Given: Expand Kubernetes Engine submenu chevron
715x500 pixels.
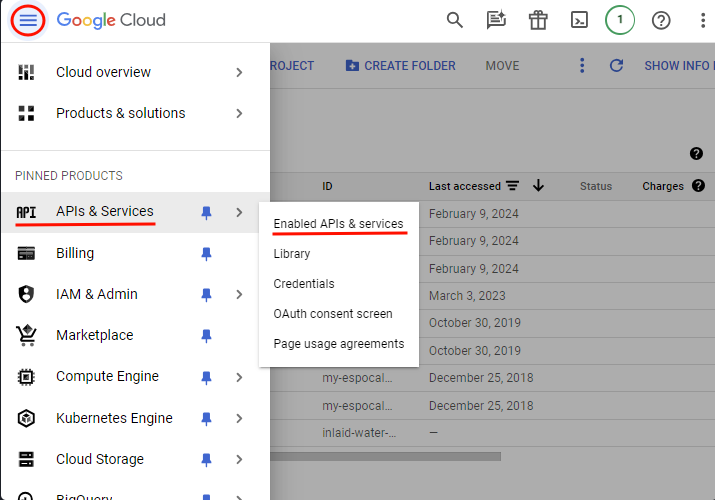Looking at the screenshot, I should pyautogui.click(x=239, y=418).
